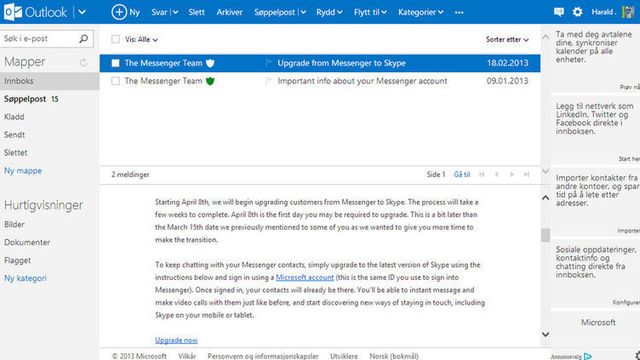Open the Innboks folder
Viewport: 640px width, 360px height.
(49, 81)
